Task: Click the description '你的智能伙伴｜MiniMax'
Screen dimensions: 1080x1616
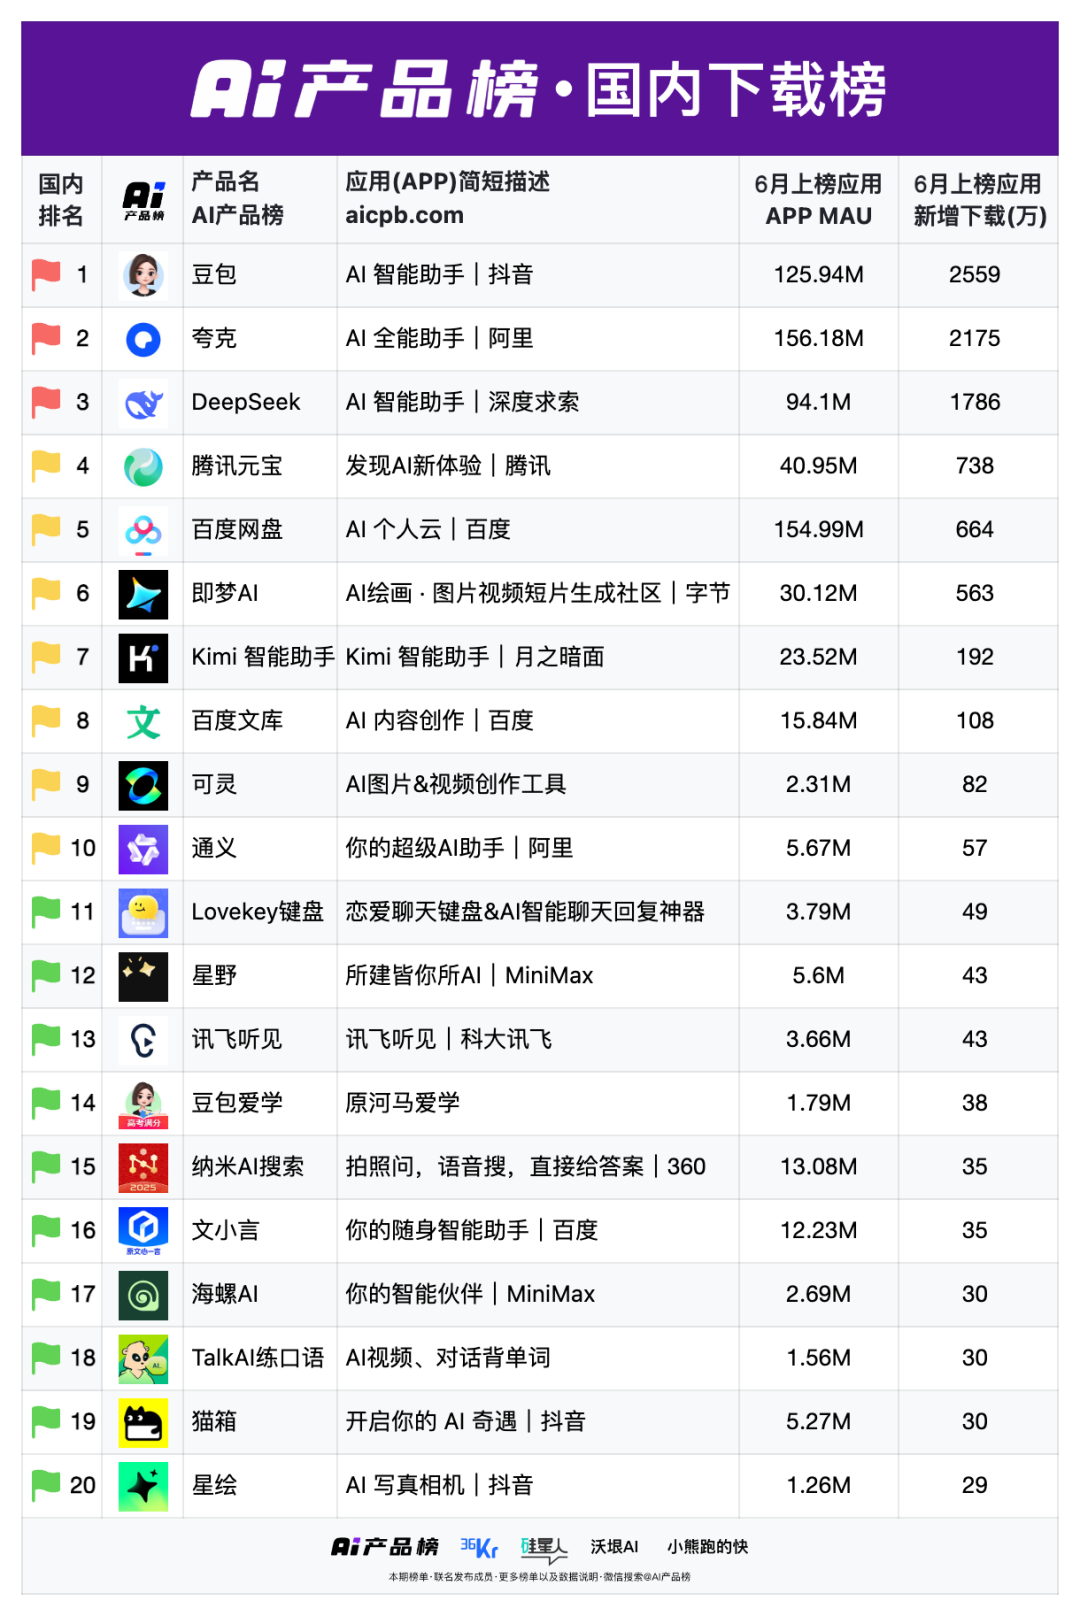Action: coord(470,1295)
